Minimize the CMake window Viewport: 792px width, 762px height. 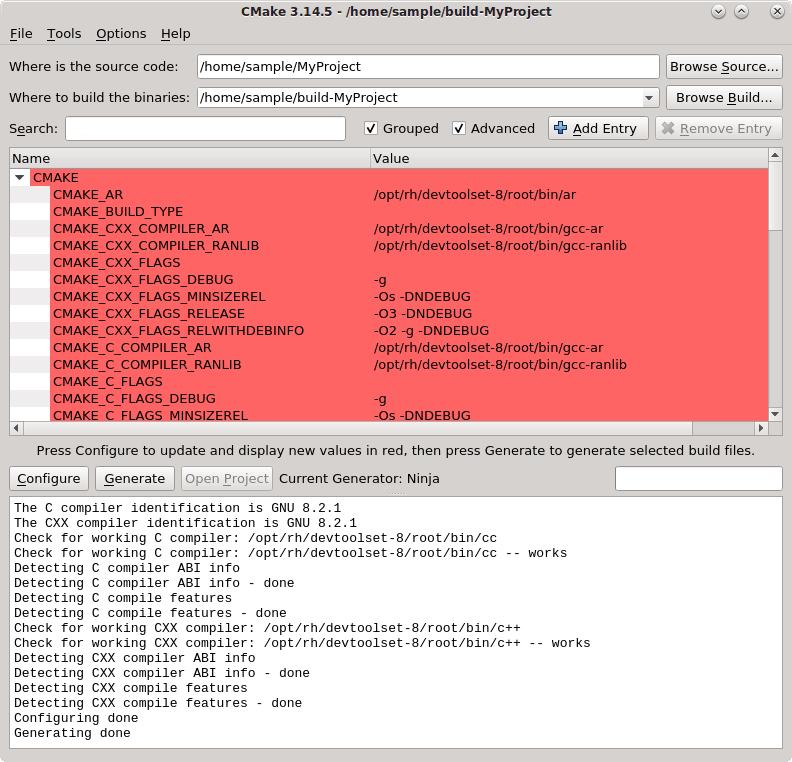pos(718,12)
